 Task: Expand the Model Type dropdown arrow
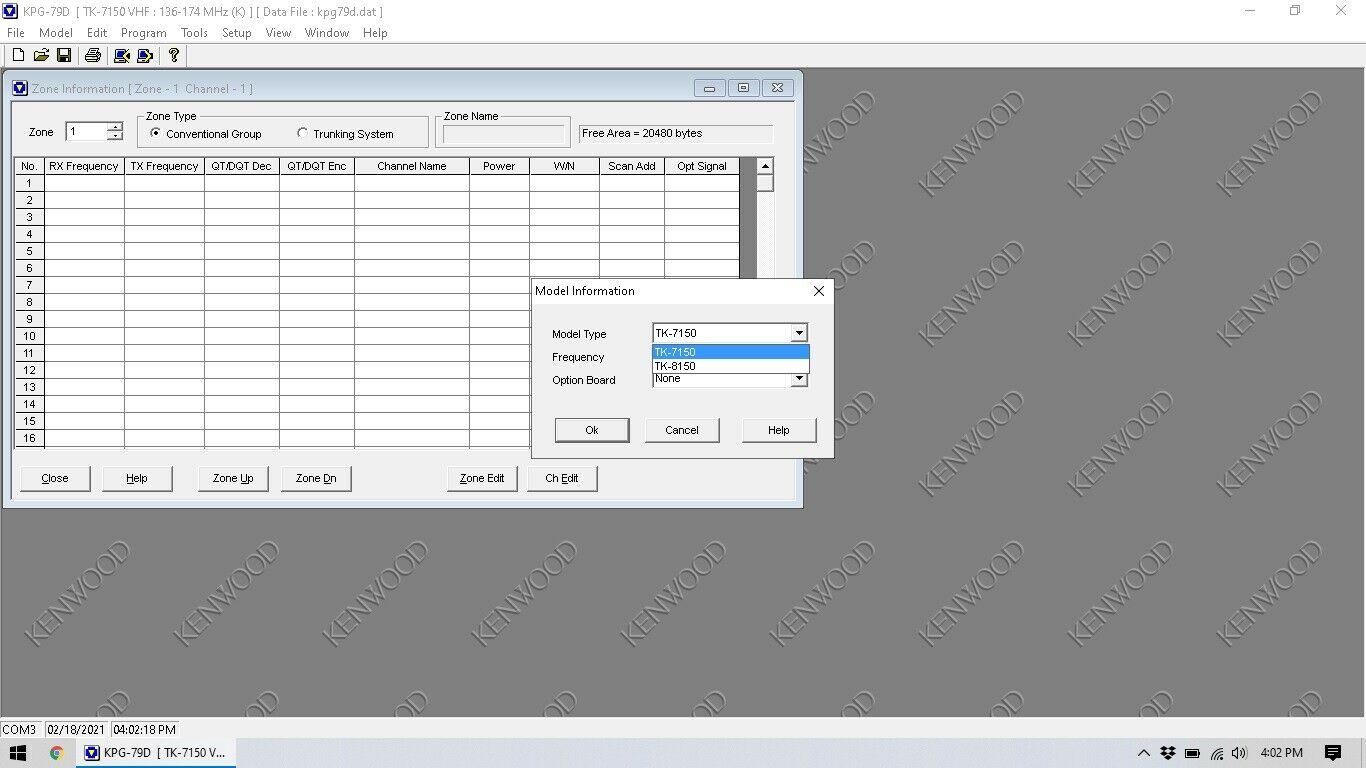pos(799,333)
